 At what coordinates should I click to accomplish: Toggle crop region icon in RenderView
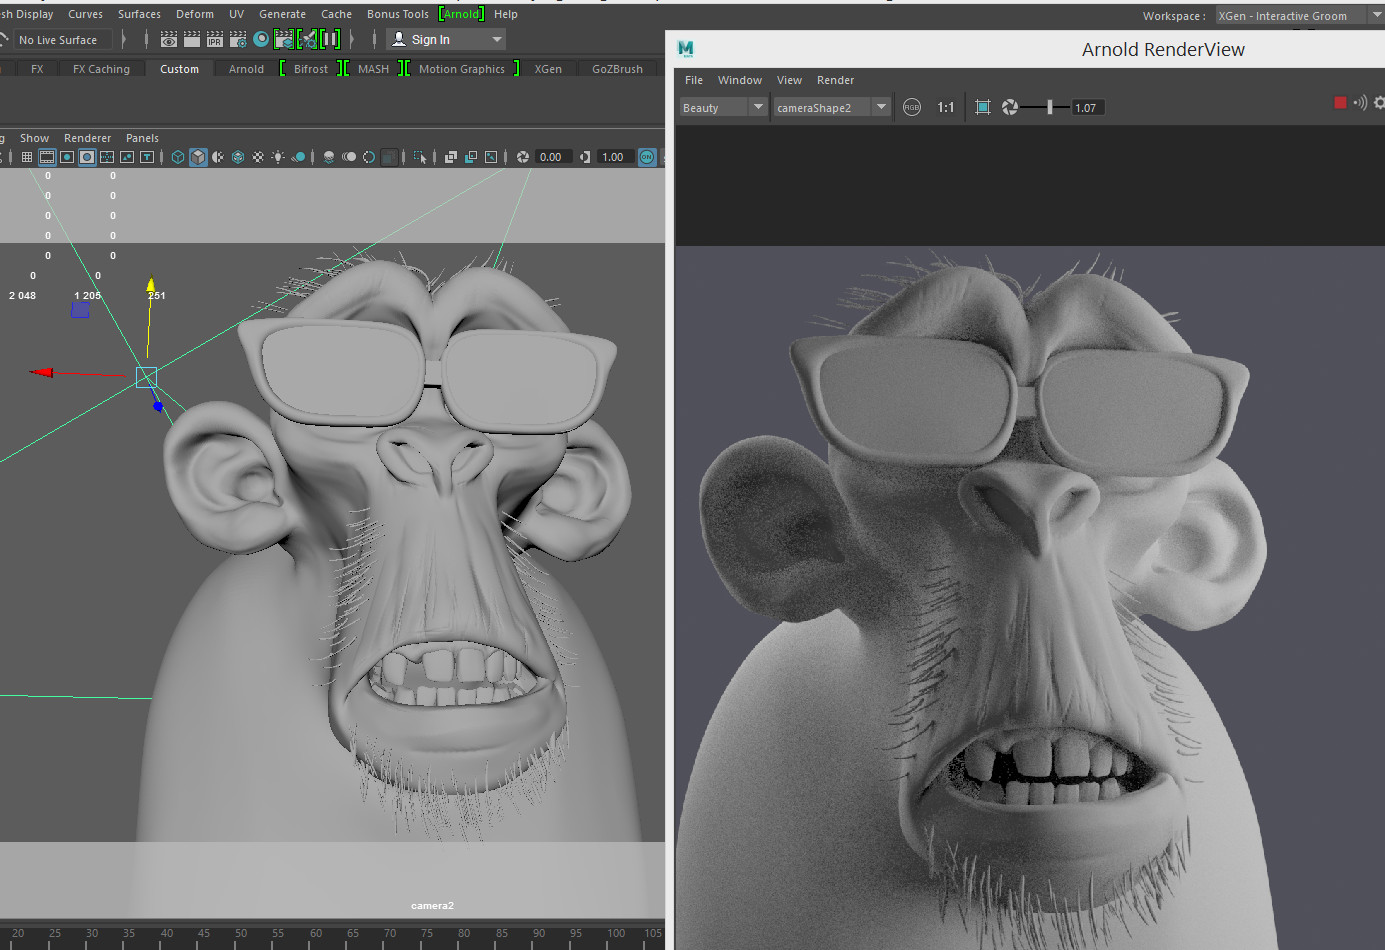[983, 107]
